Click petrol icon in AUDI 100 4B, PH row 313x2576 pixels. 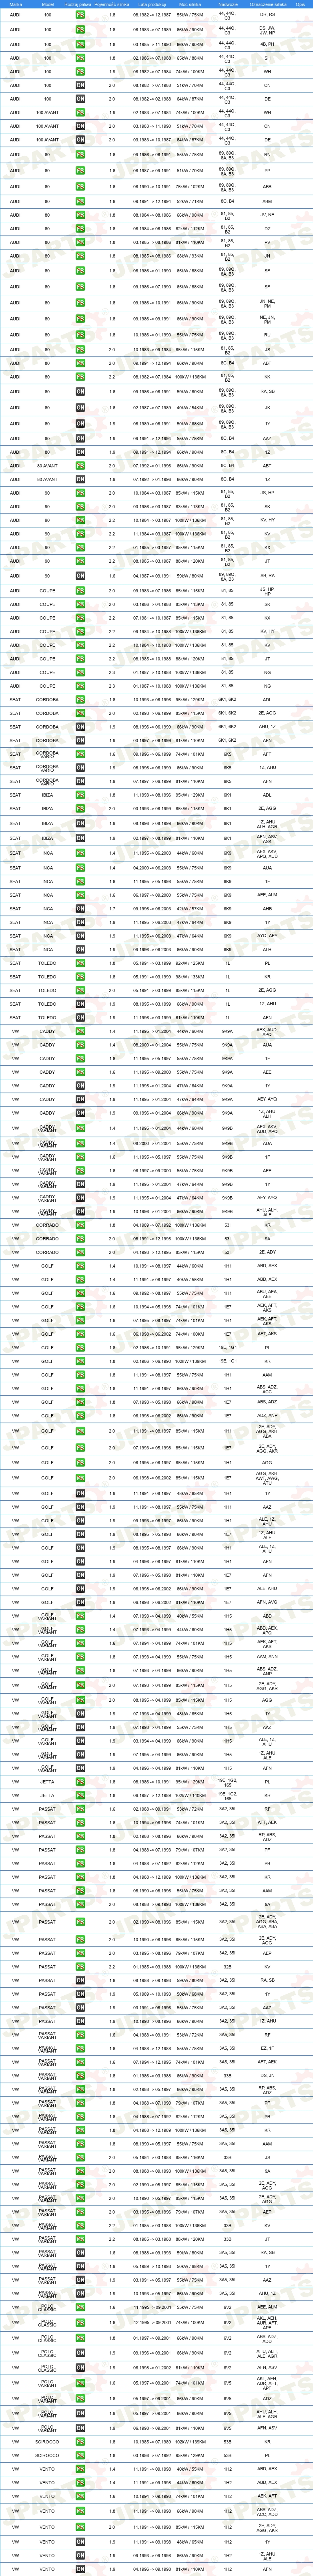pos(80,44)
